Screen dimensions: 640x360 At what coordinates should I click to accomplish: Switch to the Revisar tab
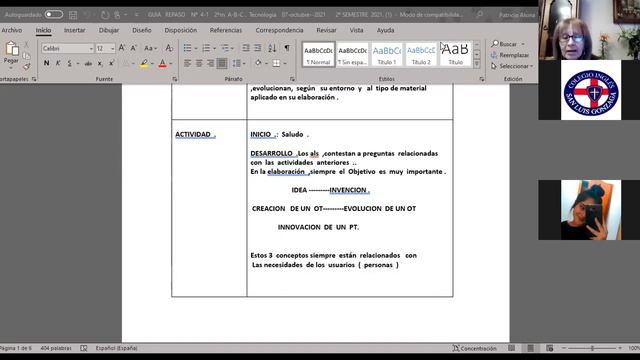click(327, 30)
